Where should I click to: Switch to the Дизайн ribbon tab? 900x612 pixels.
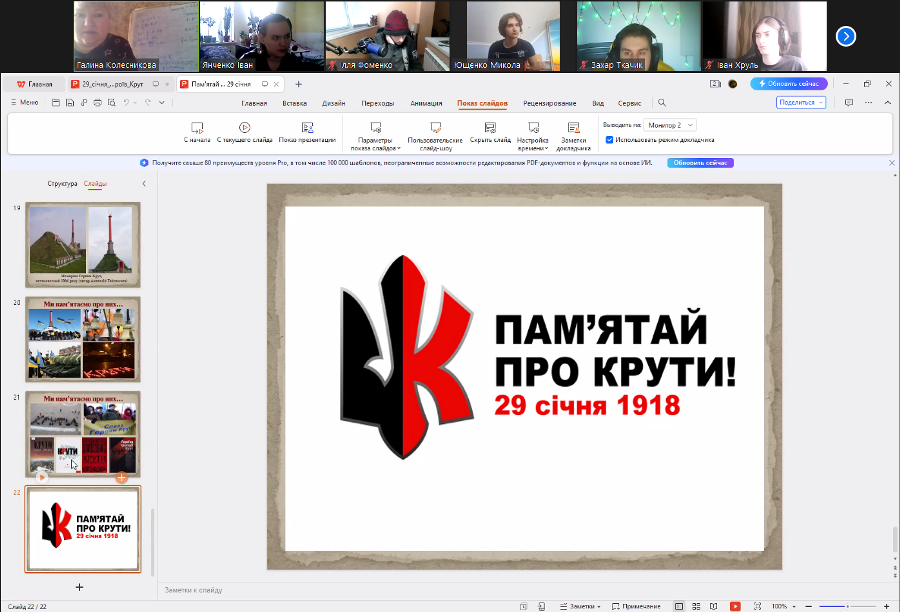pos(333,103)
